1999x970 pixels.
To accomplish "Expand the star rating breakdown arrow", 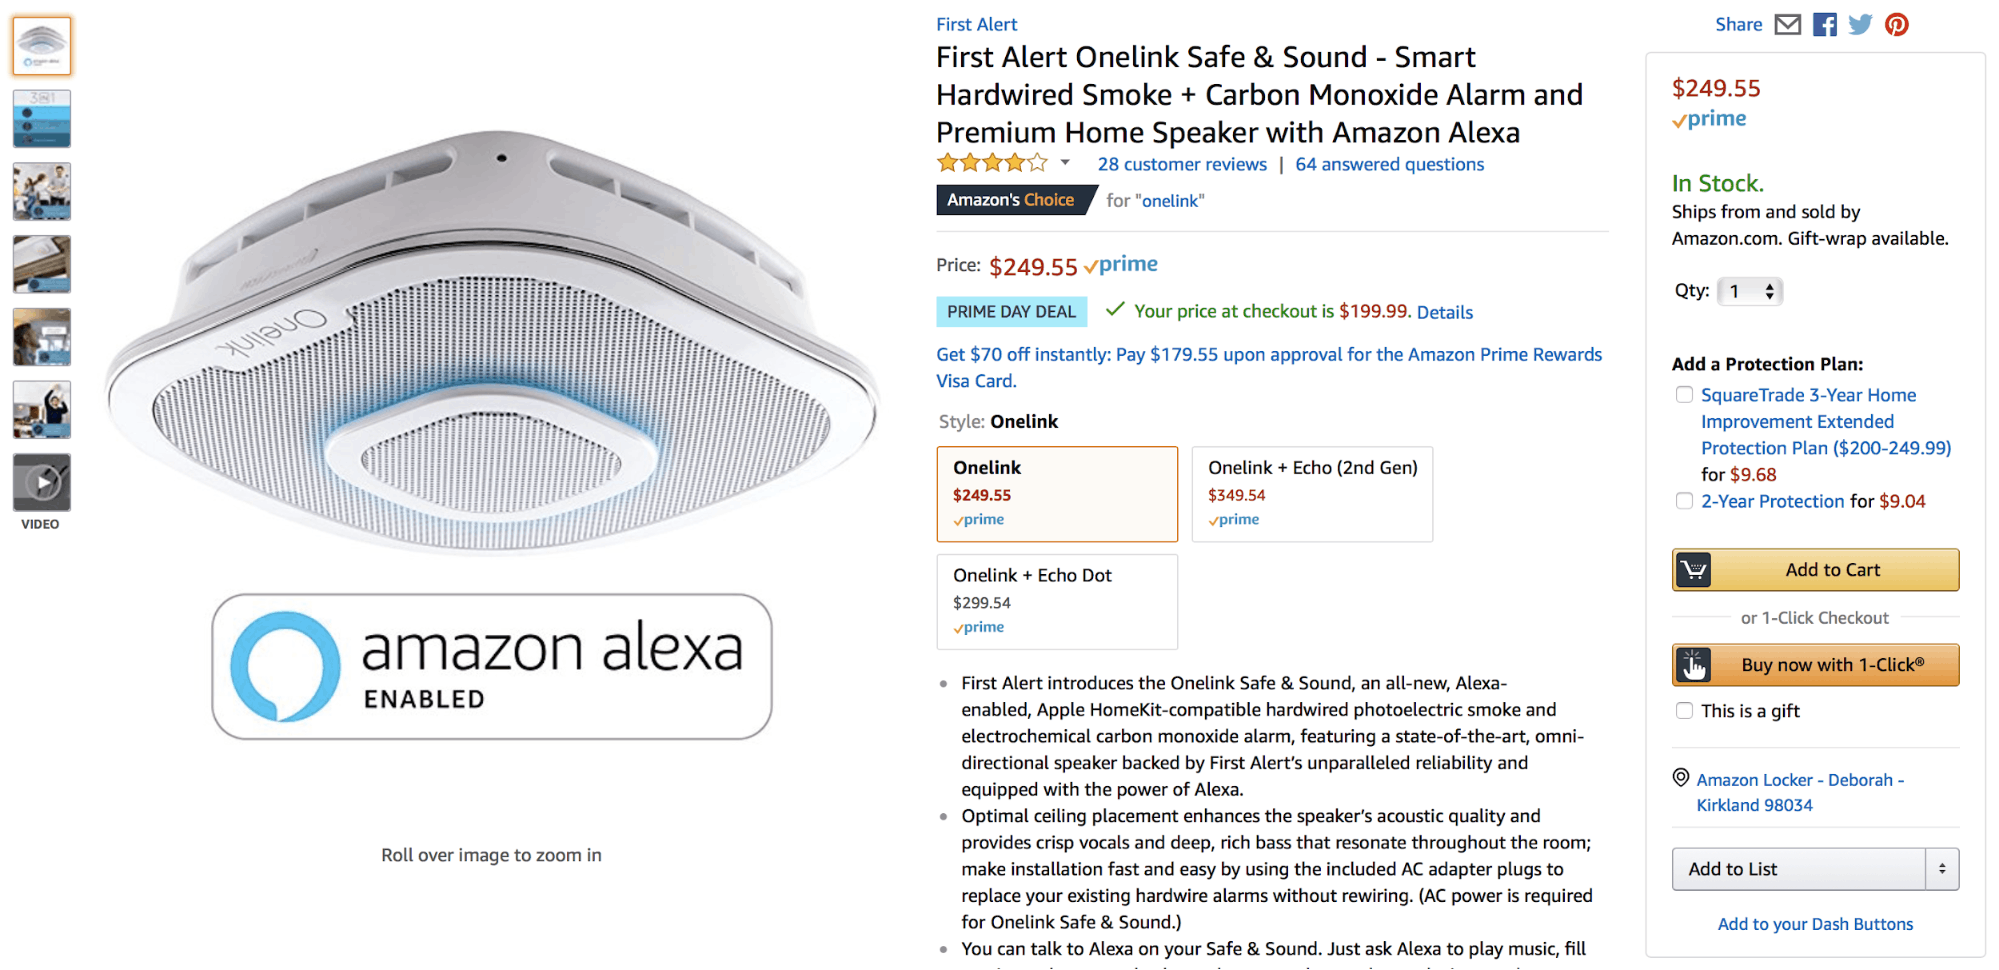I will click(x=1065, y=163).
